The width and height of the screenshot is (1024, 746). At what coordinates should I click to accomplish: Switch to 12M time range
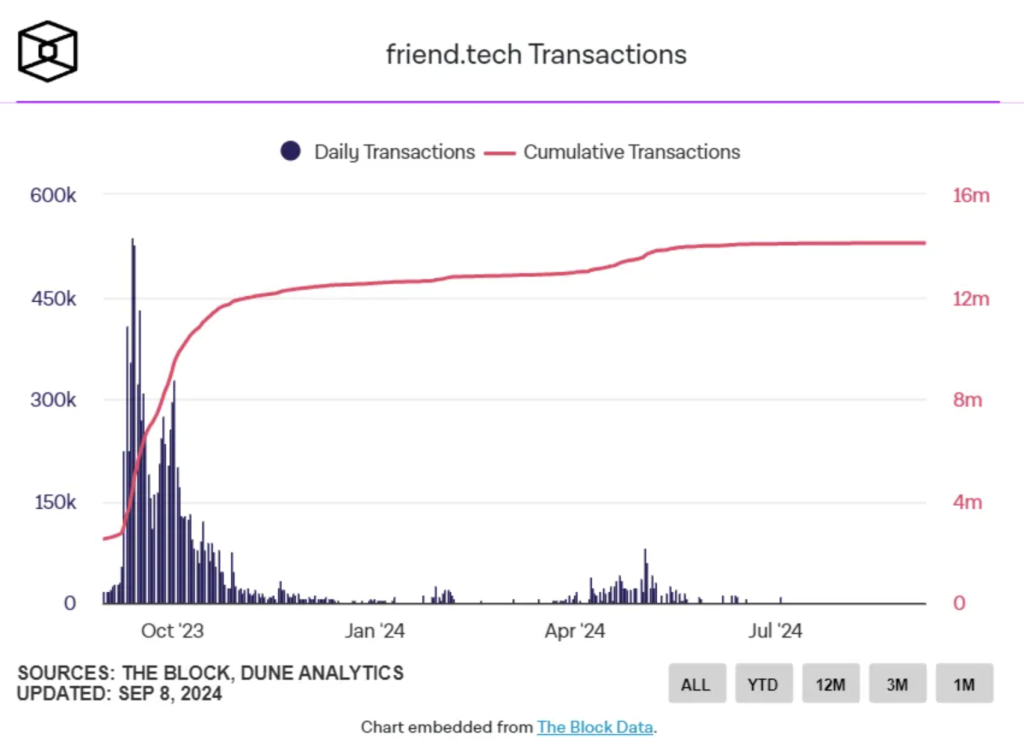pyautogui.click(x=831, y=683)
